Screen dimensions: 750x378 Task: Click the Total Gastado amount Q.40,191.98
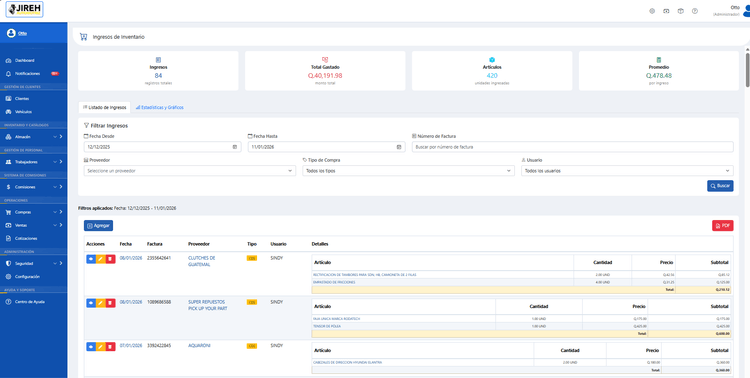(325, 76)
